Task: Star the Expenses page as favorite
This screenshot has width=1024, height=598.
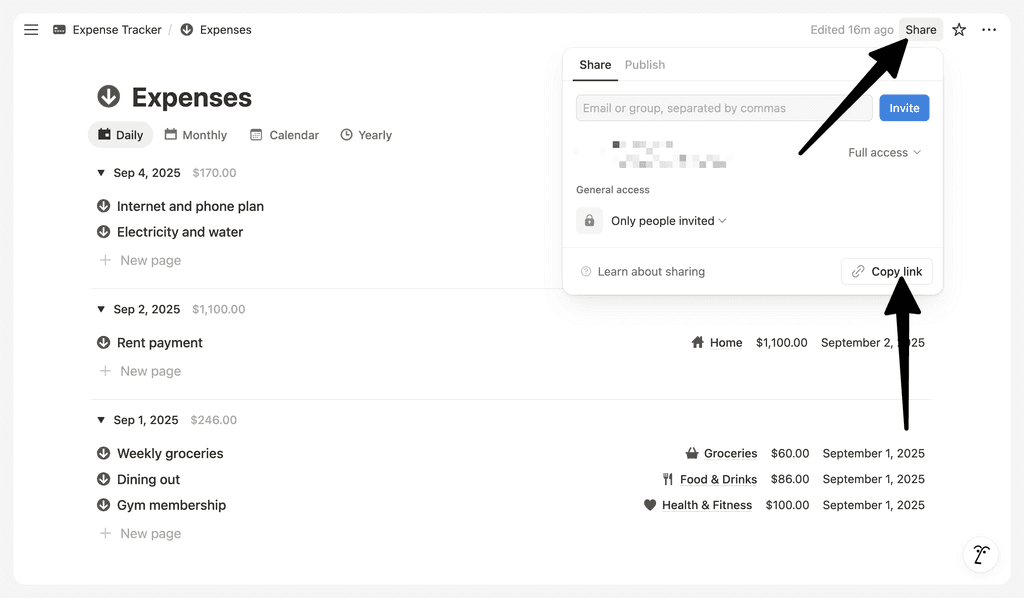Action: [958, 29]
